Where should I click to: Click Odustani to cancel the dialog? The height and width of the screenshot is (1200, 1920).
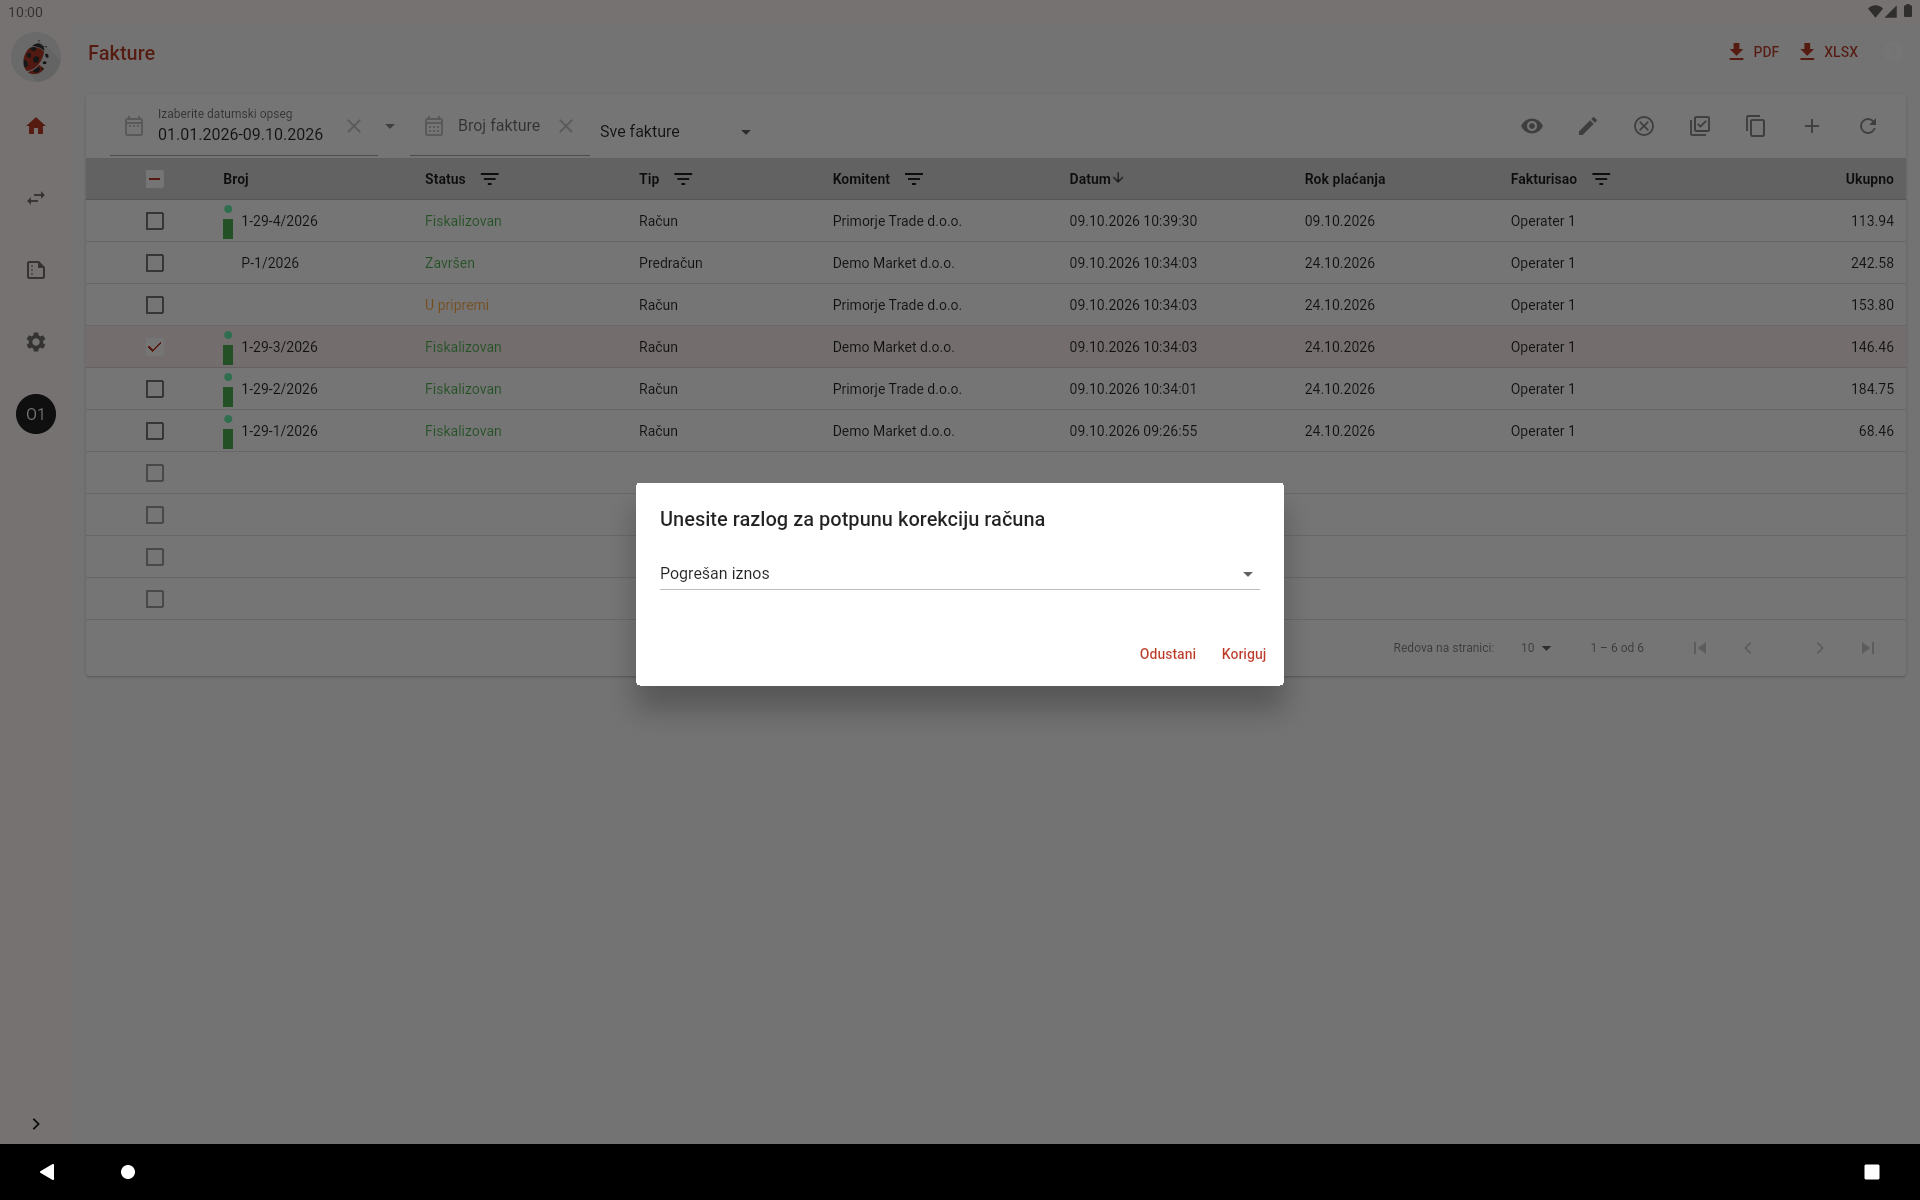(1167, 654)
